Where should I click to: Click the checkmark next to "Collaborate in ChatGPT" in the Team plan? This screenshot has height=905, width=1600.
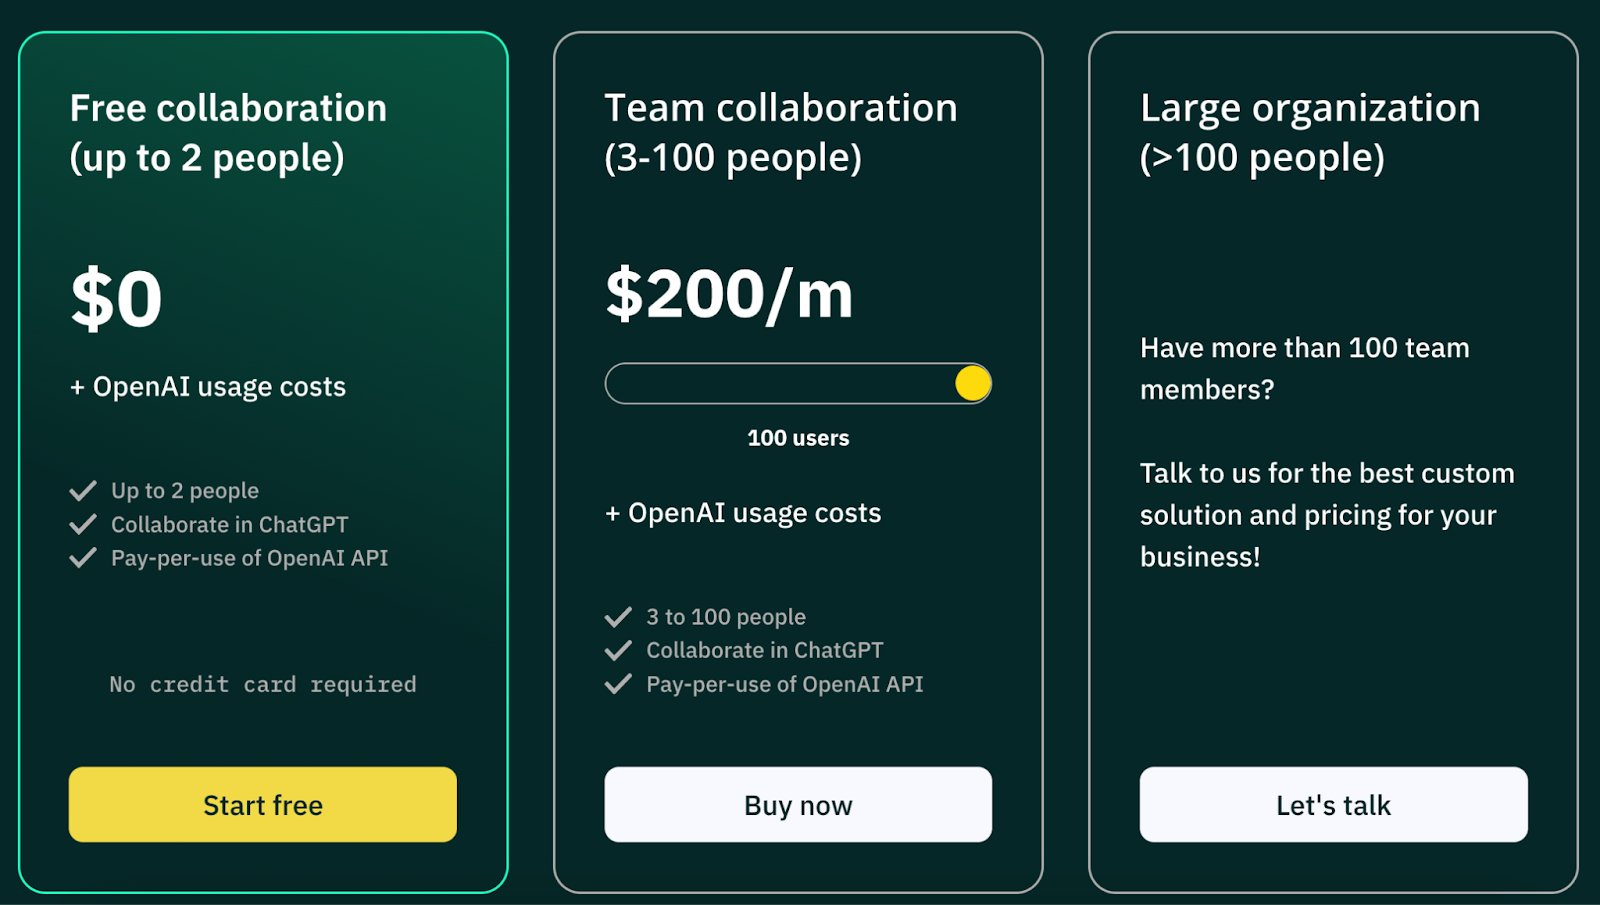click(x=618, y=650)
